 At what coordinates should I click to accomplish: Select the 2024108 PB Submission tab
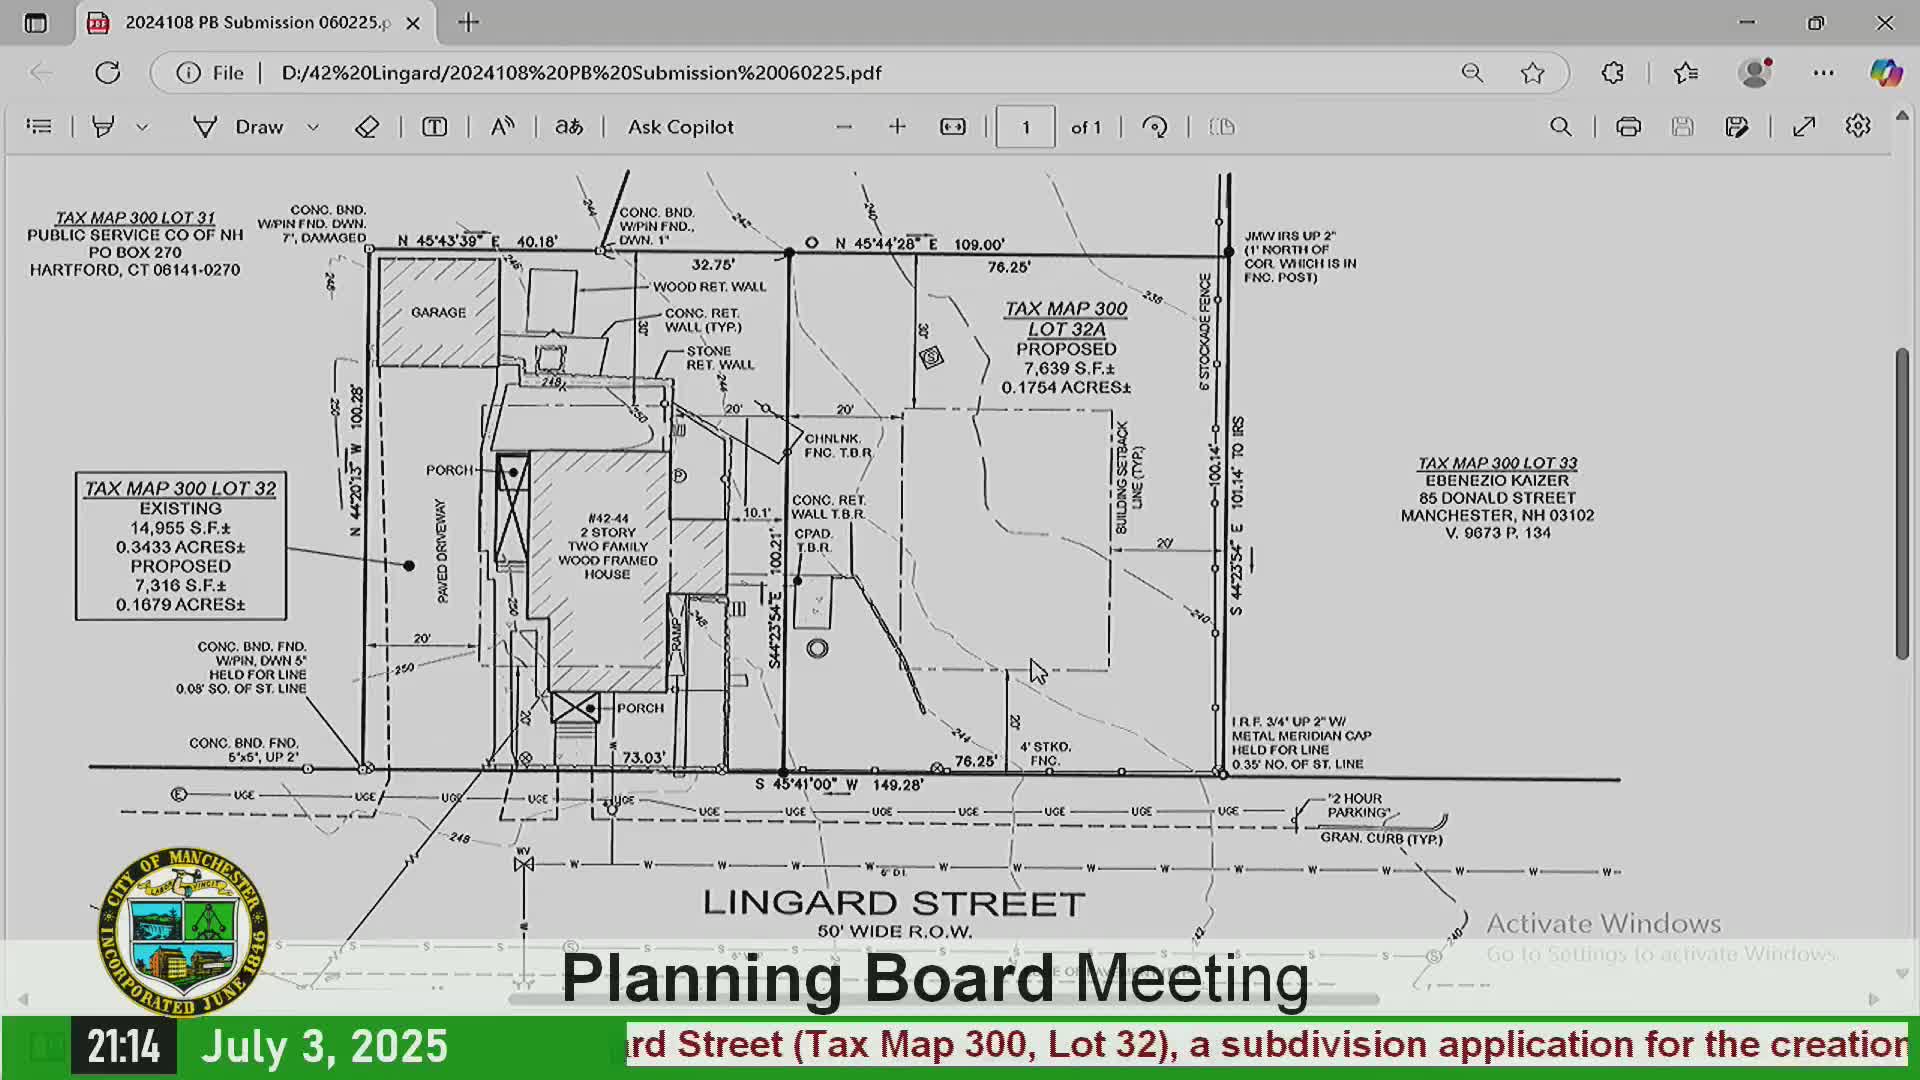pos(250,22)
